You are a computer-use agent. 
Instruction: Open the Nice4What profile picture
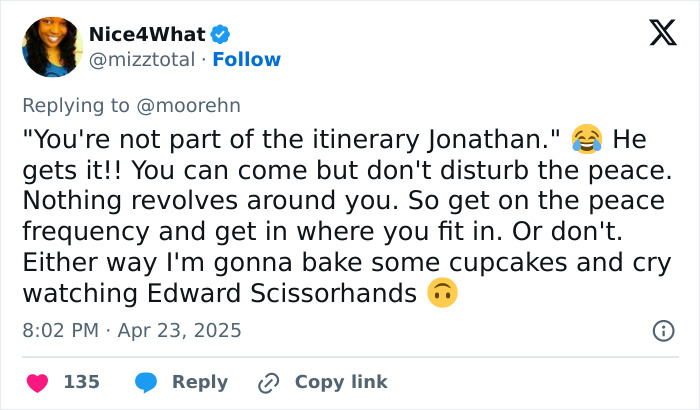pyautogui.click(x=48, y=46)
